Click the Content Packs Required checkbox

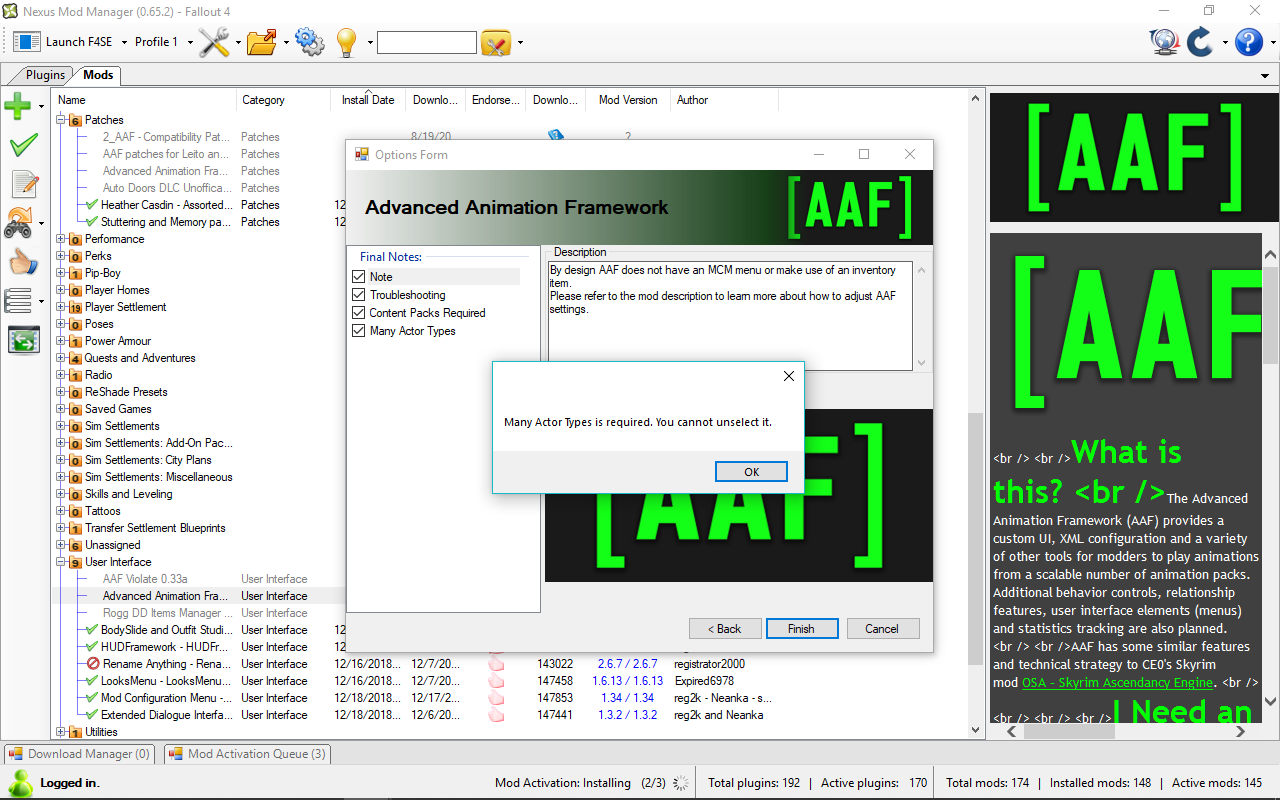pos(358,312)
